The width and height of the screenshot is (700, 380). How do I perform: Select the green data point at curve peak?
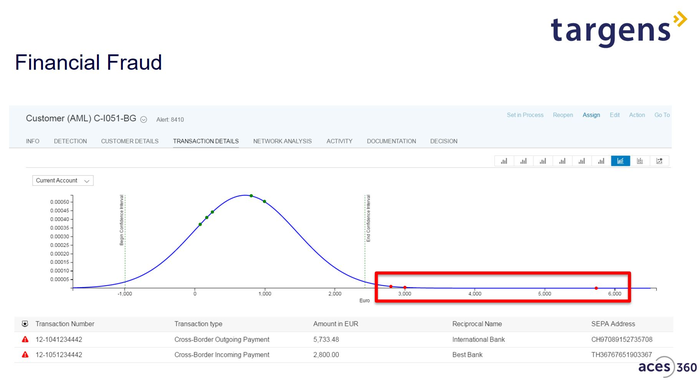click(x=251, y=196)
